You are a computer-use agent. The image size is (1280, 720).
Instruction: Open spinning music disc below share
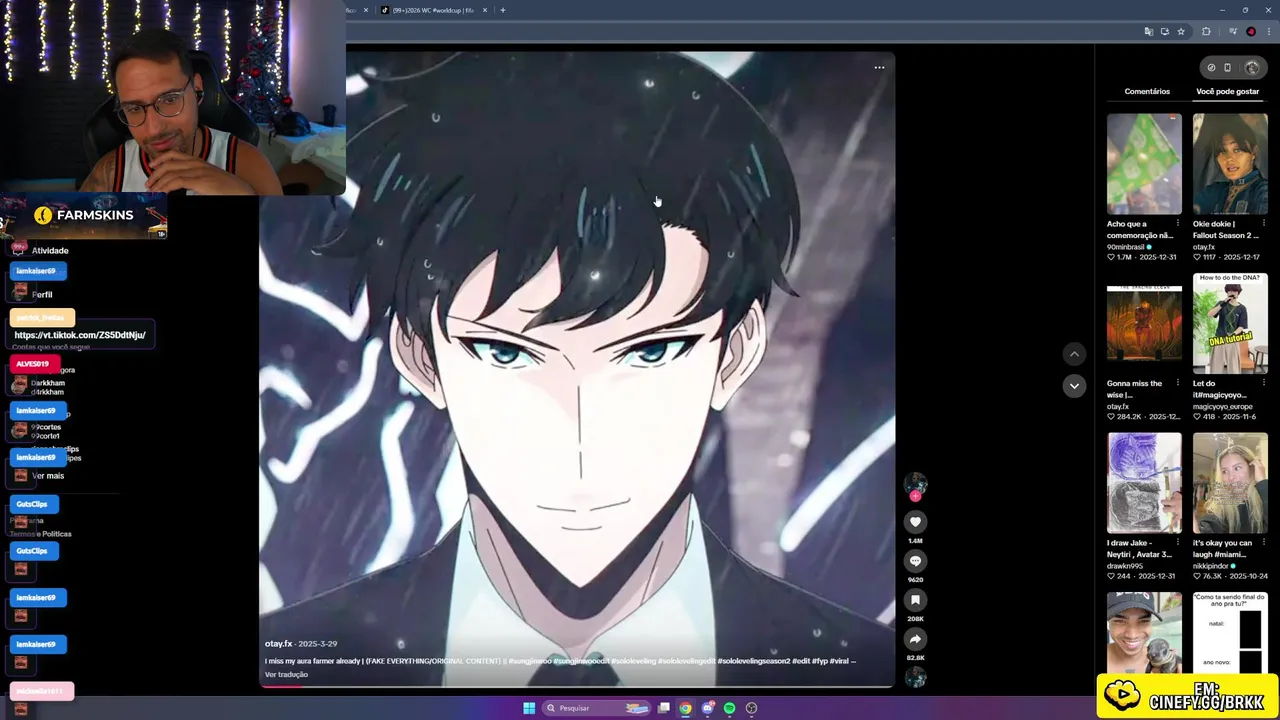click(x=915, y=677)
